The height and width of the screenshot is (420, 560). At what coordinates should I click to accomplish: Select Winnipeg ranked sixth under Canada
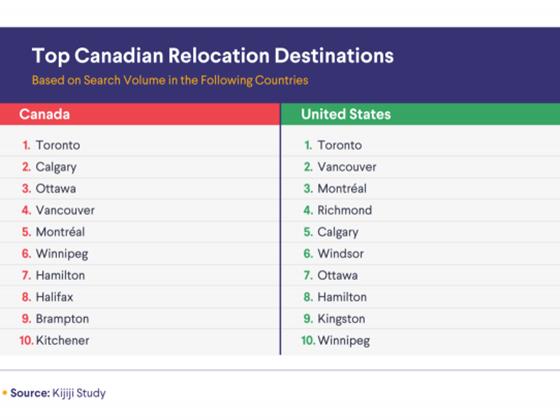(62, 254)
